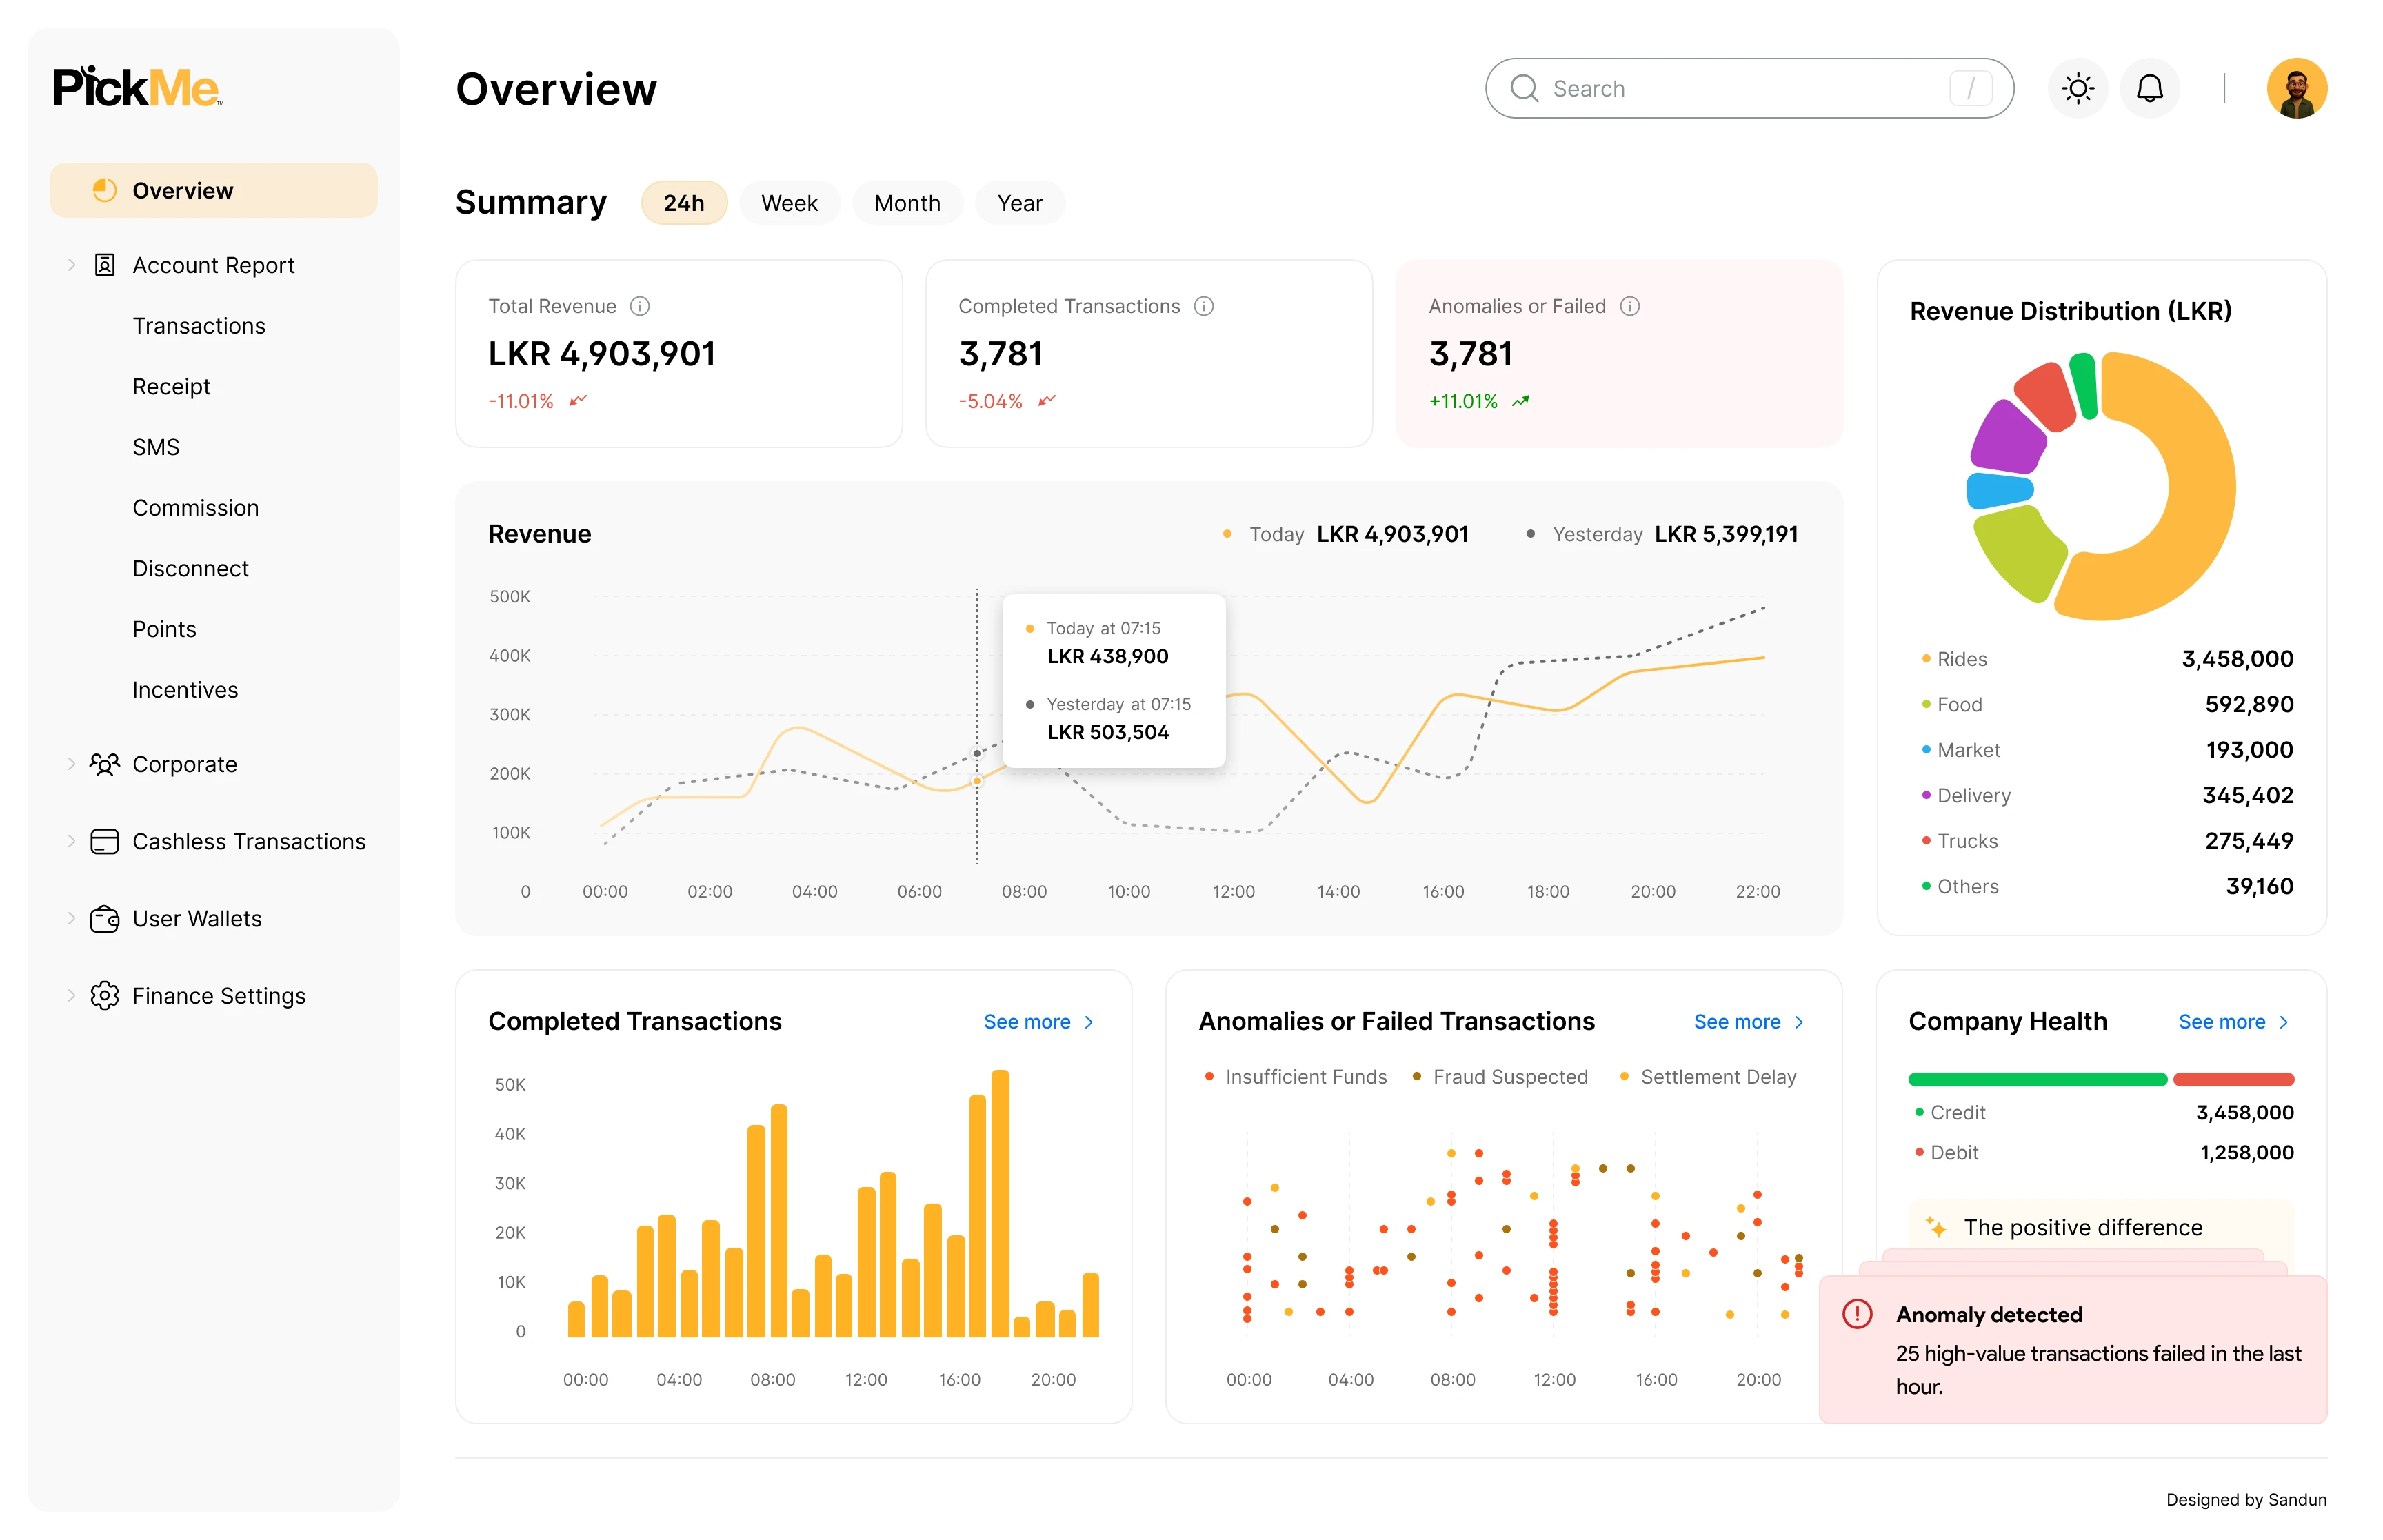The image size is (2383, 1540).
Task: Switch summary to Month
Action: pos(907,203)
